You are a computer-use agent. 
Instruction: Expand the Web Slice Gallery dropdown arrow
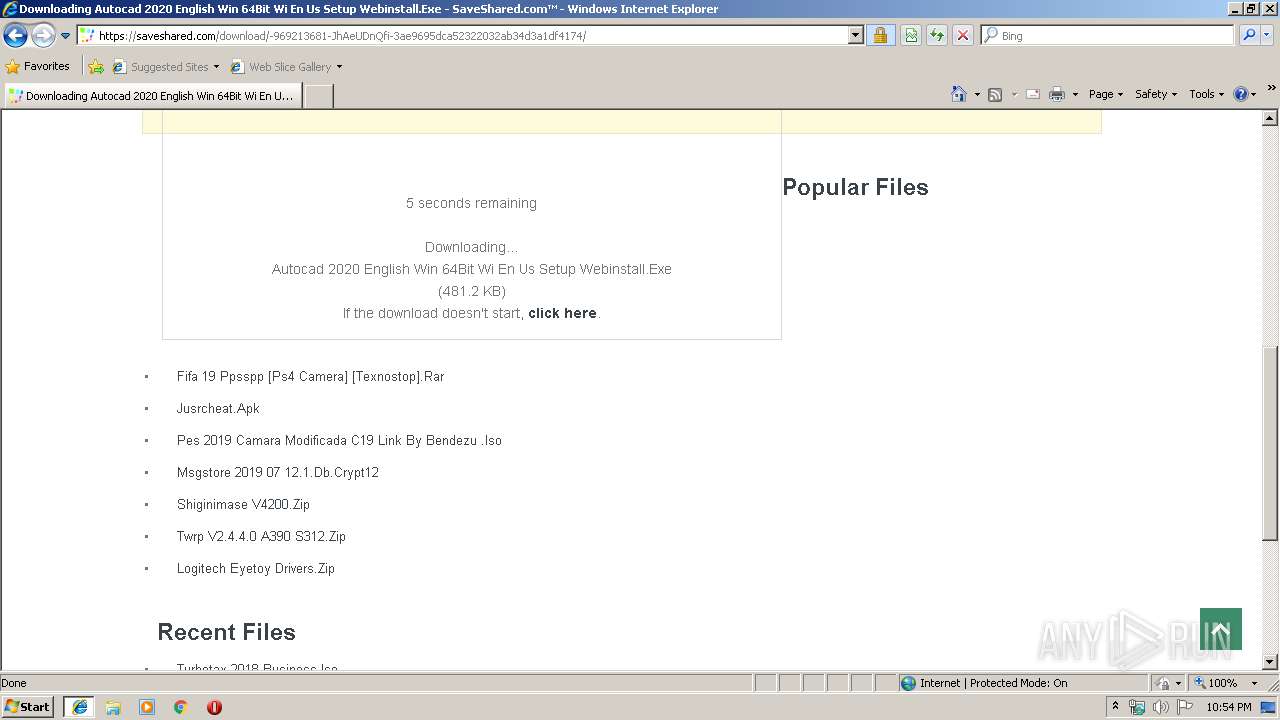click(x=339, y=67)
